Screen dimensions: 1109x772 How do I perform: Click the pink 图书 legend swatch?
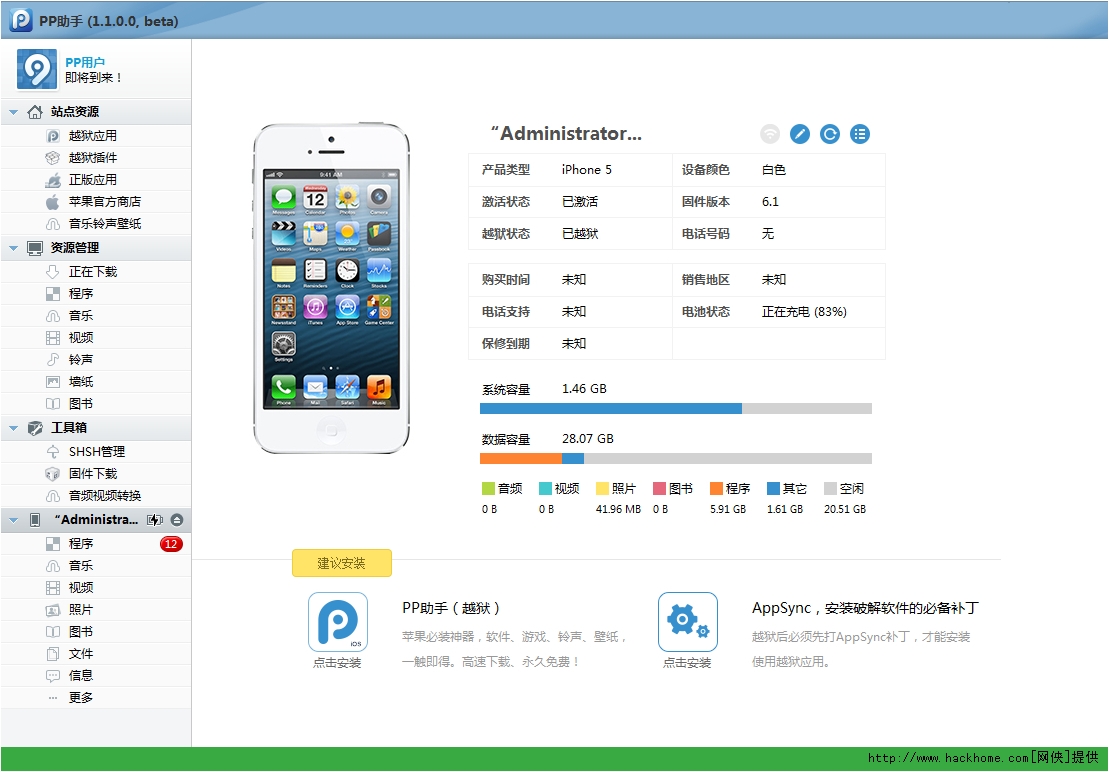coord(659,489)
